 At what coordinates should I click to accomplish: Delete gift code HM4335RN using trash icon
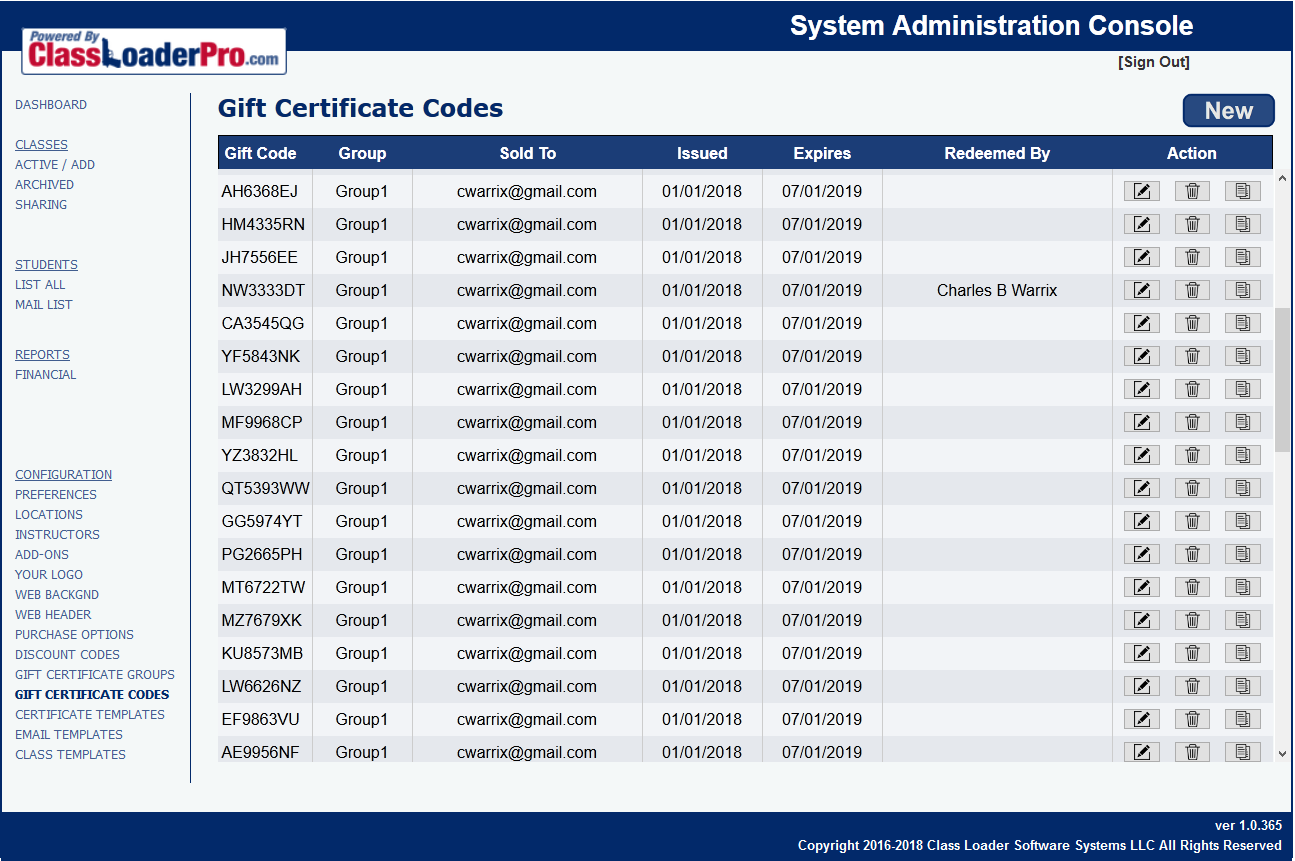[1192, 224]
